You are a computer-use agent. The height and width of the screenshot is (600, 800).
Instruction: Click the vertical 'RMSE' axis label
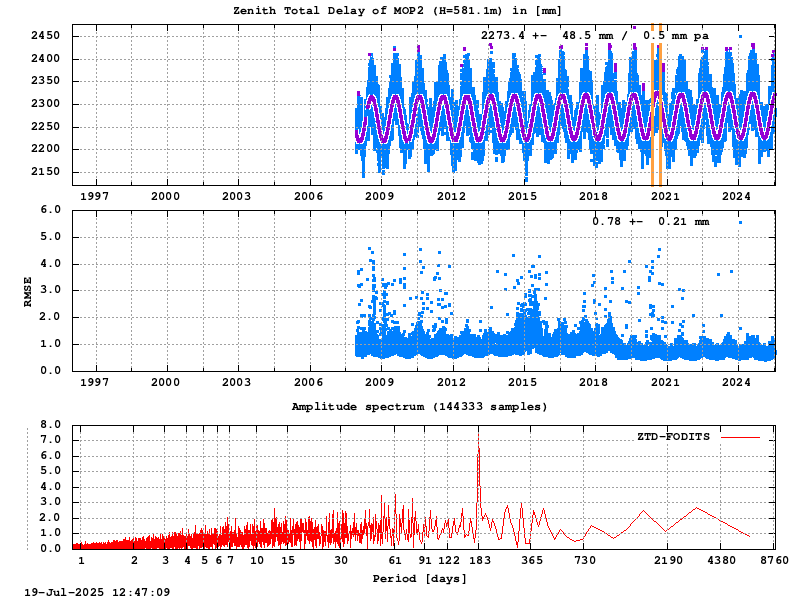(28, 291)
